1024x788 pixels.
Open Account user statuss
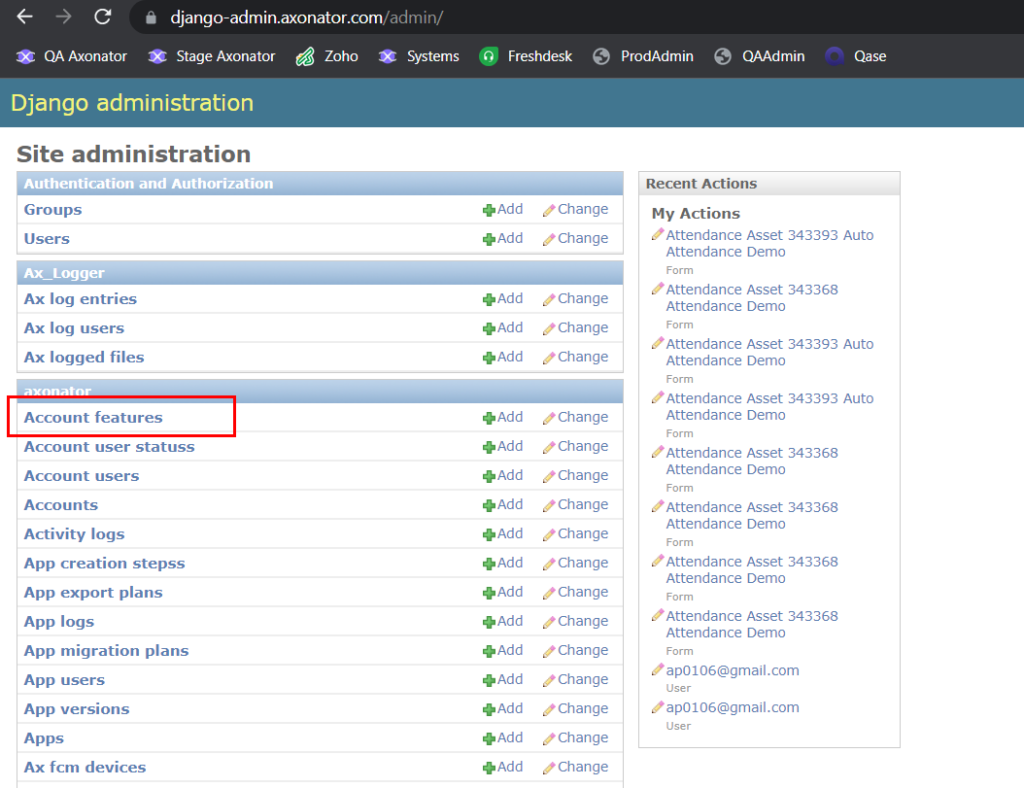[x=109, y=447]
